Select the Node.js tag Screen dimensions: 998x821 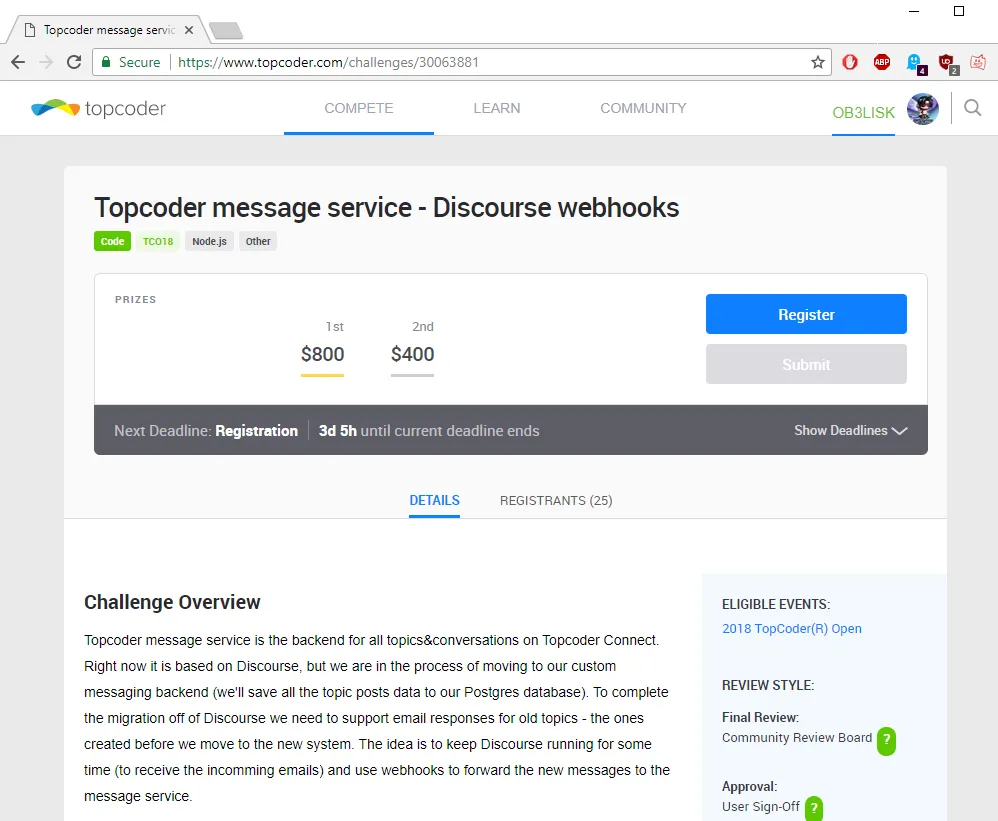pos(209,241)
